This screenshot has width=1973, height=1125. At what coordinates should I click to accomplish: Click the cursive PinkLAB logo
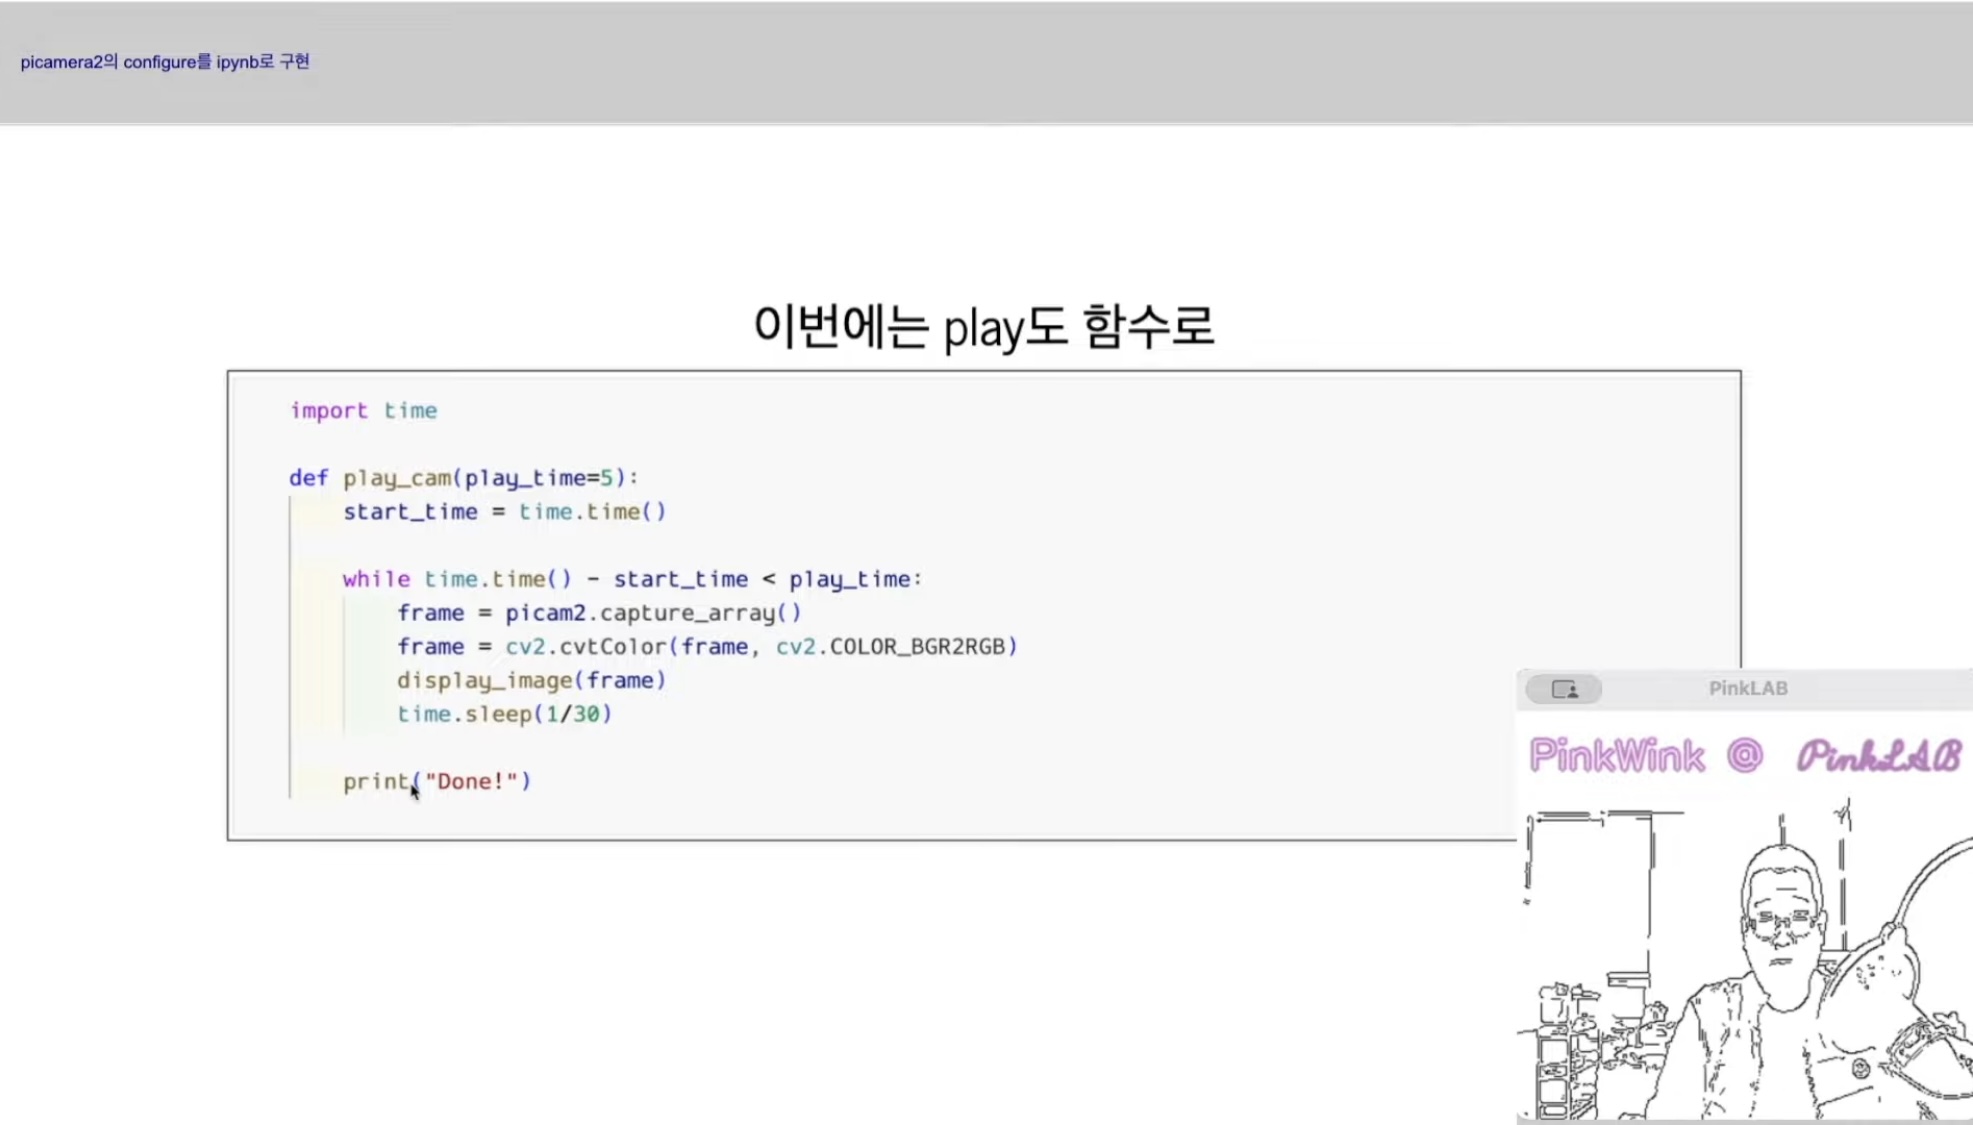[1878, 756]
